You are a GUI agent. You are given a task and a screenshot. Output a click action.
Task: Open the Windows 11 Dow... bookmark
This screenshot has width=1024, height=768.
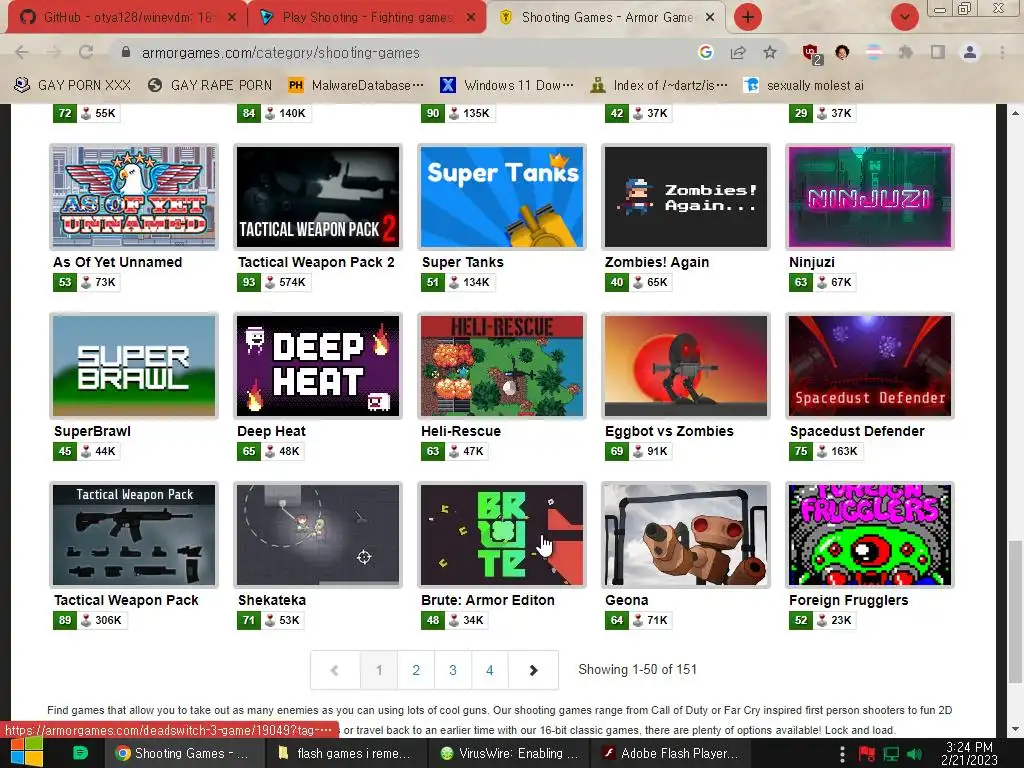507,85
